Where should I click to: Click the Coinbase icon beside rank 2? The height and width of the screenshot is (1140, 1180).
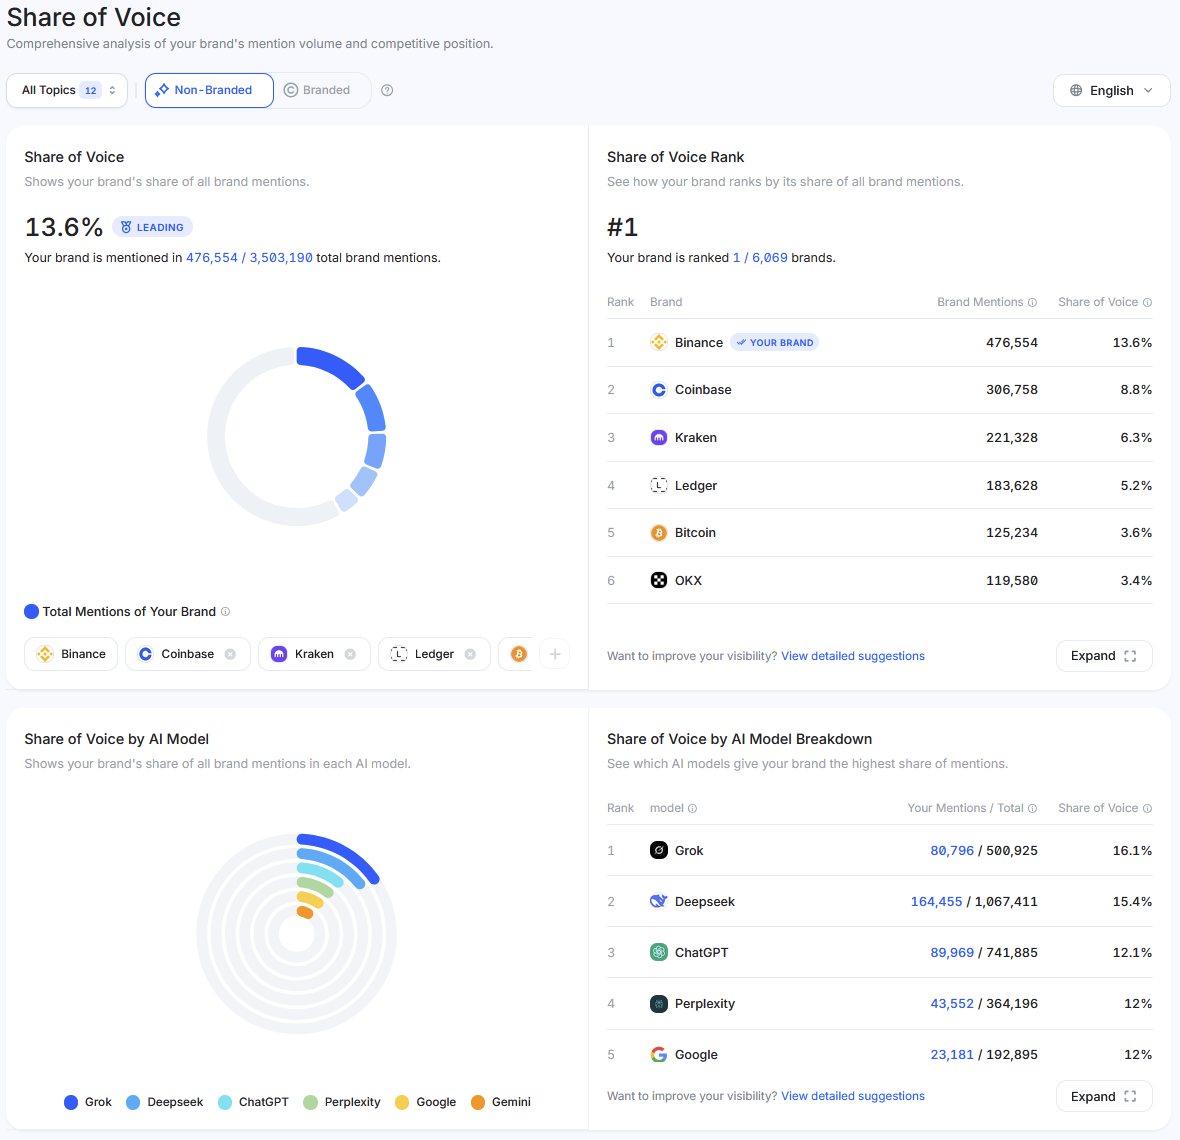[659, 389]
